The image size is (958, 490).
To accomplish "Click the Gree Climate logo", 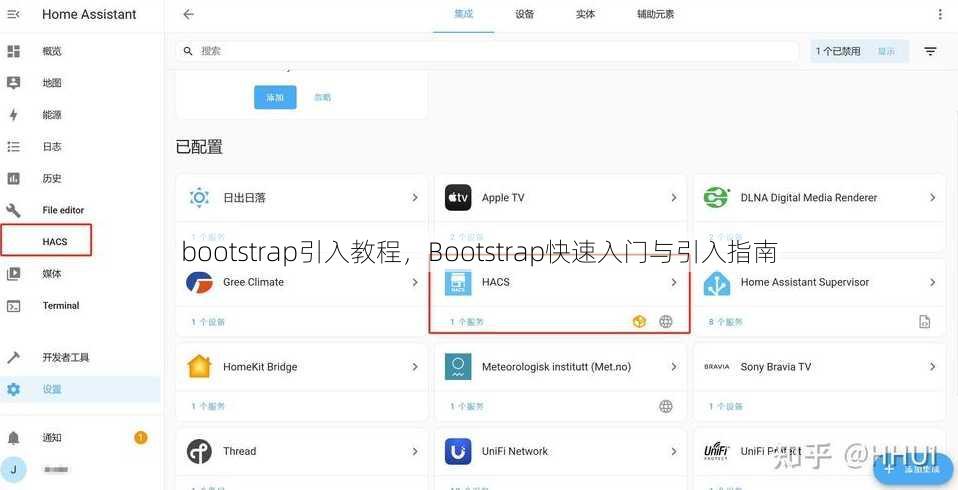I will (199, 282).
